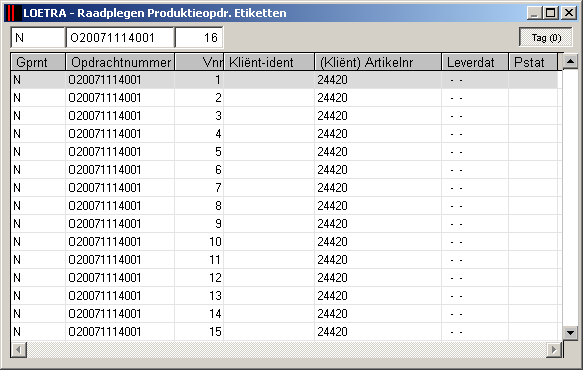Click the Kliënt-ident column header
The height and width of the screenshot is (370, 583).
pos(269,62)
